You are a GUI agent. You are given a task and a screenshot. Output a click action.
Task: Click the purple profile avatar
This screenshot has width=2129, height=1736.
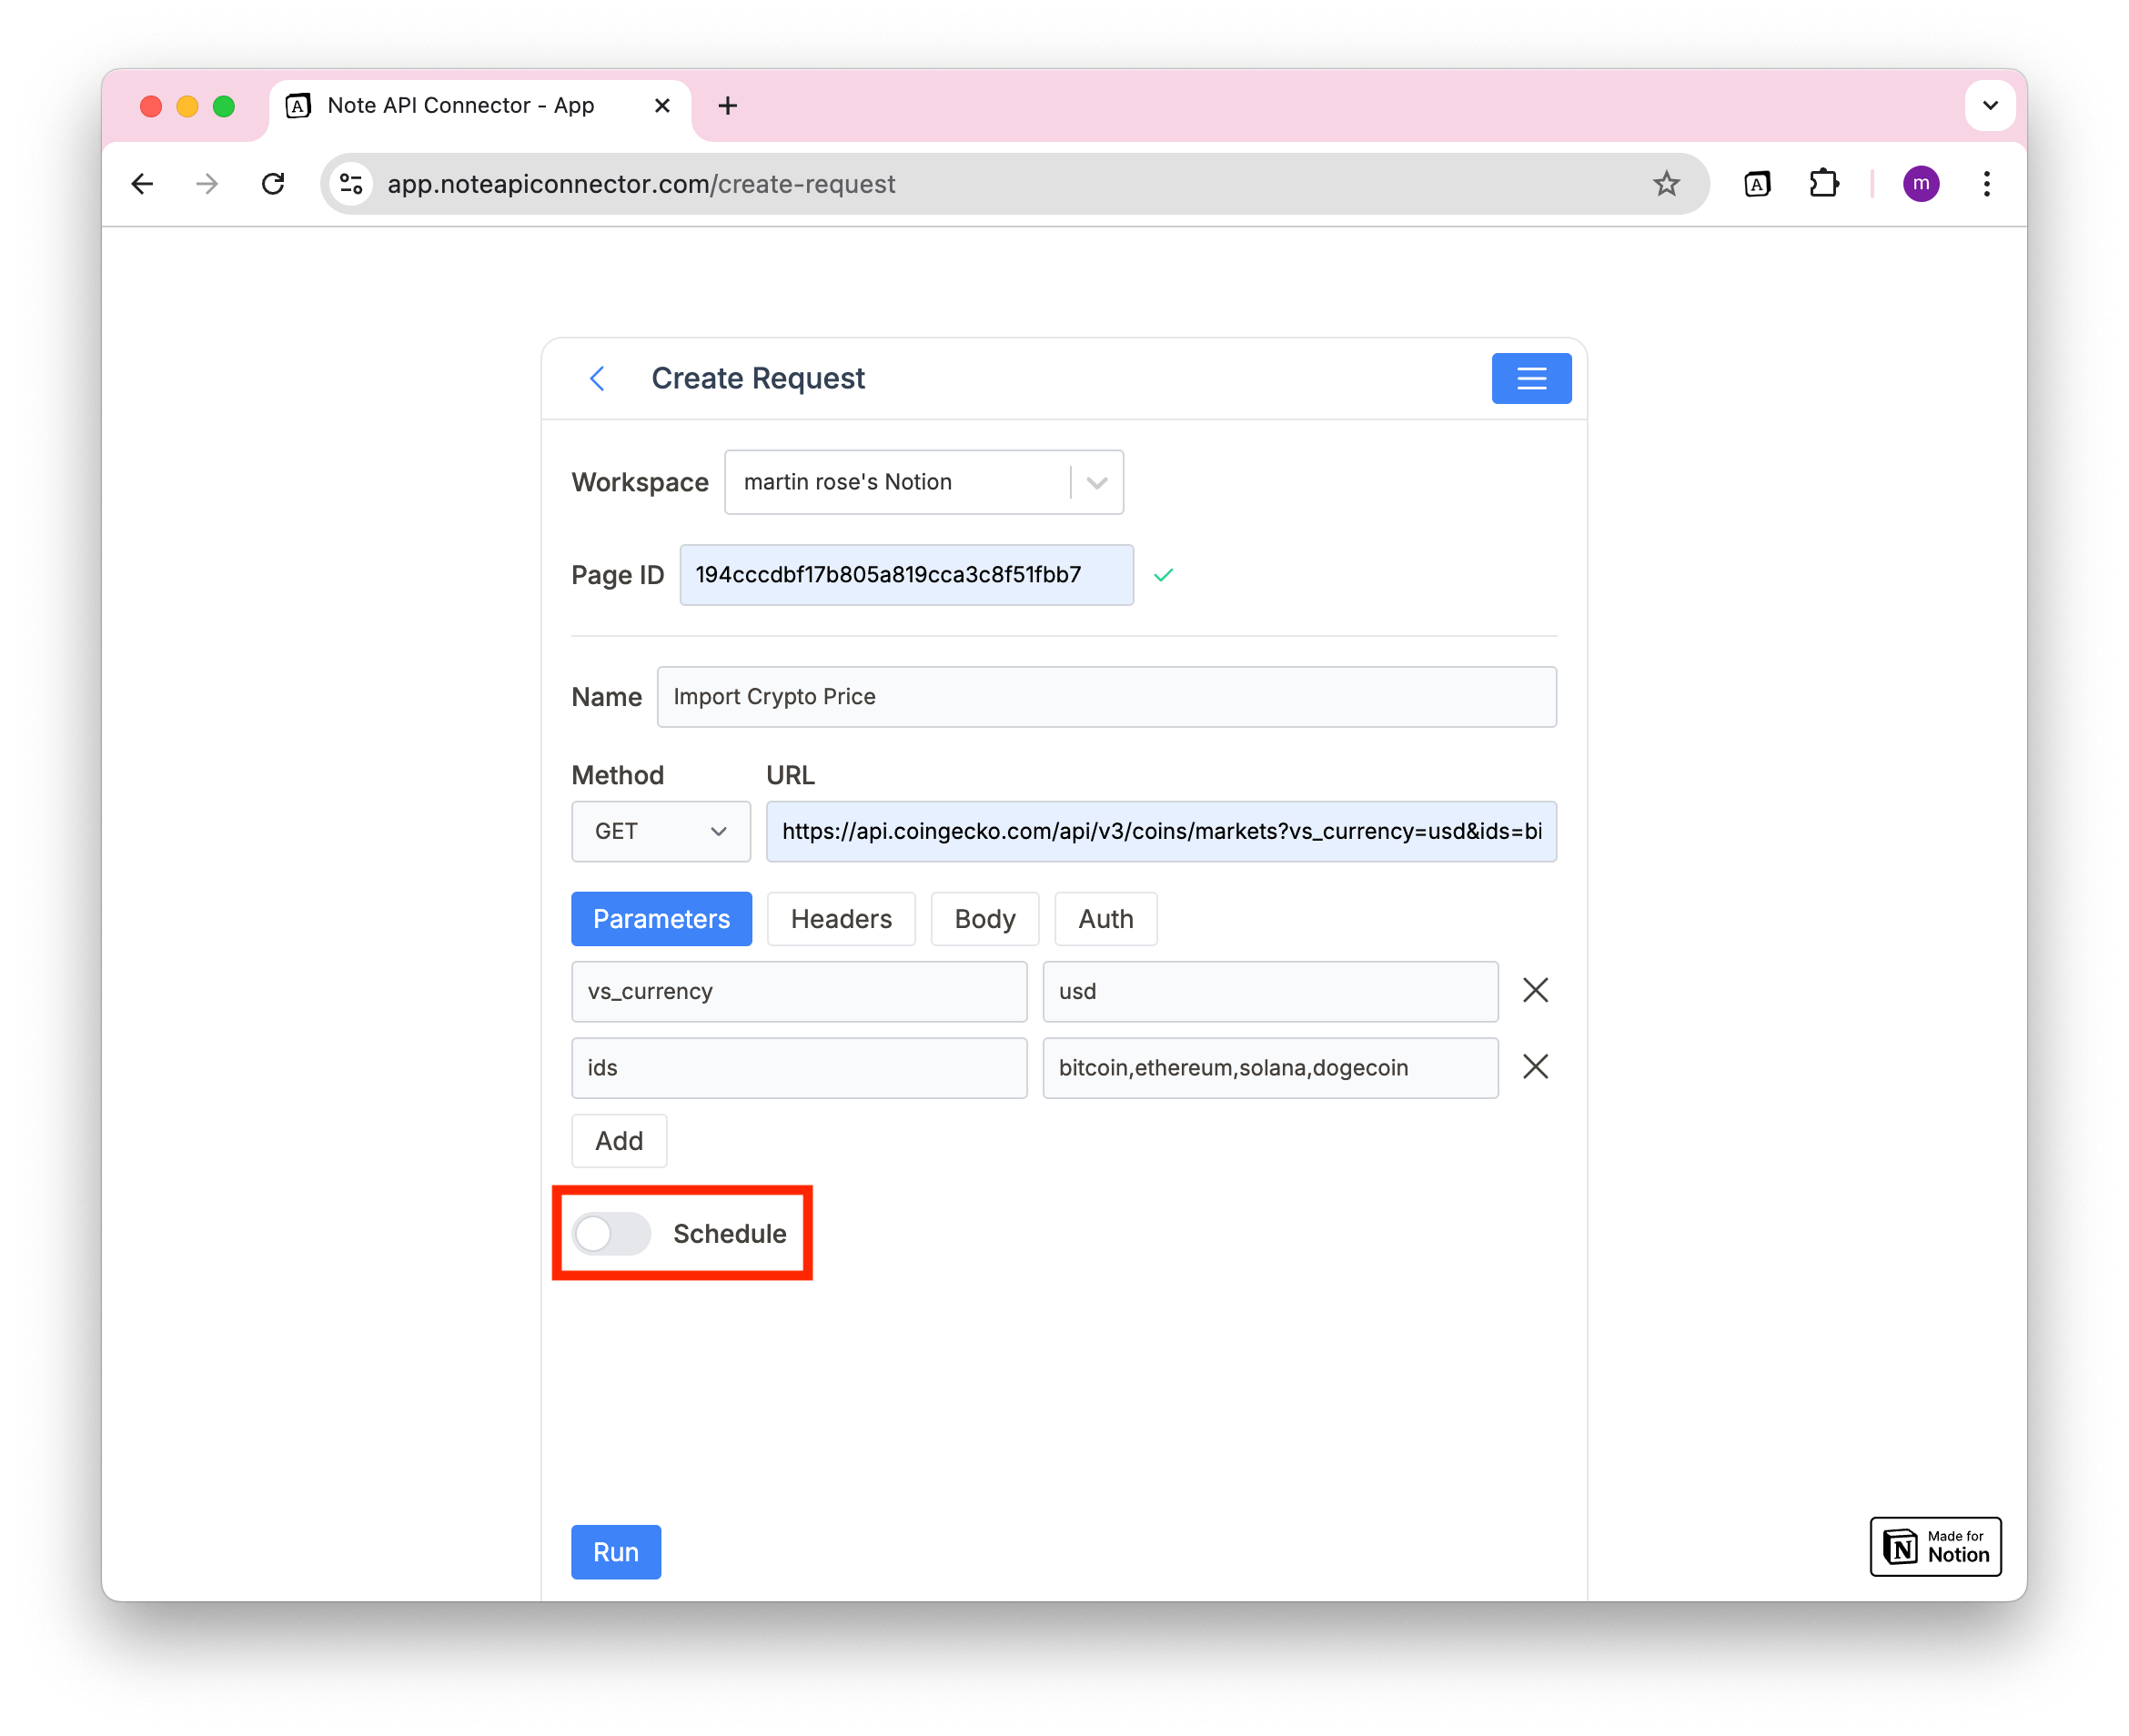[1920, 183]
